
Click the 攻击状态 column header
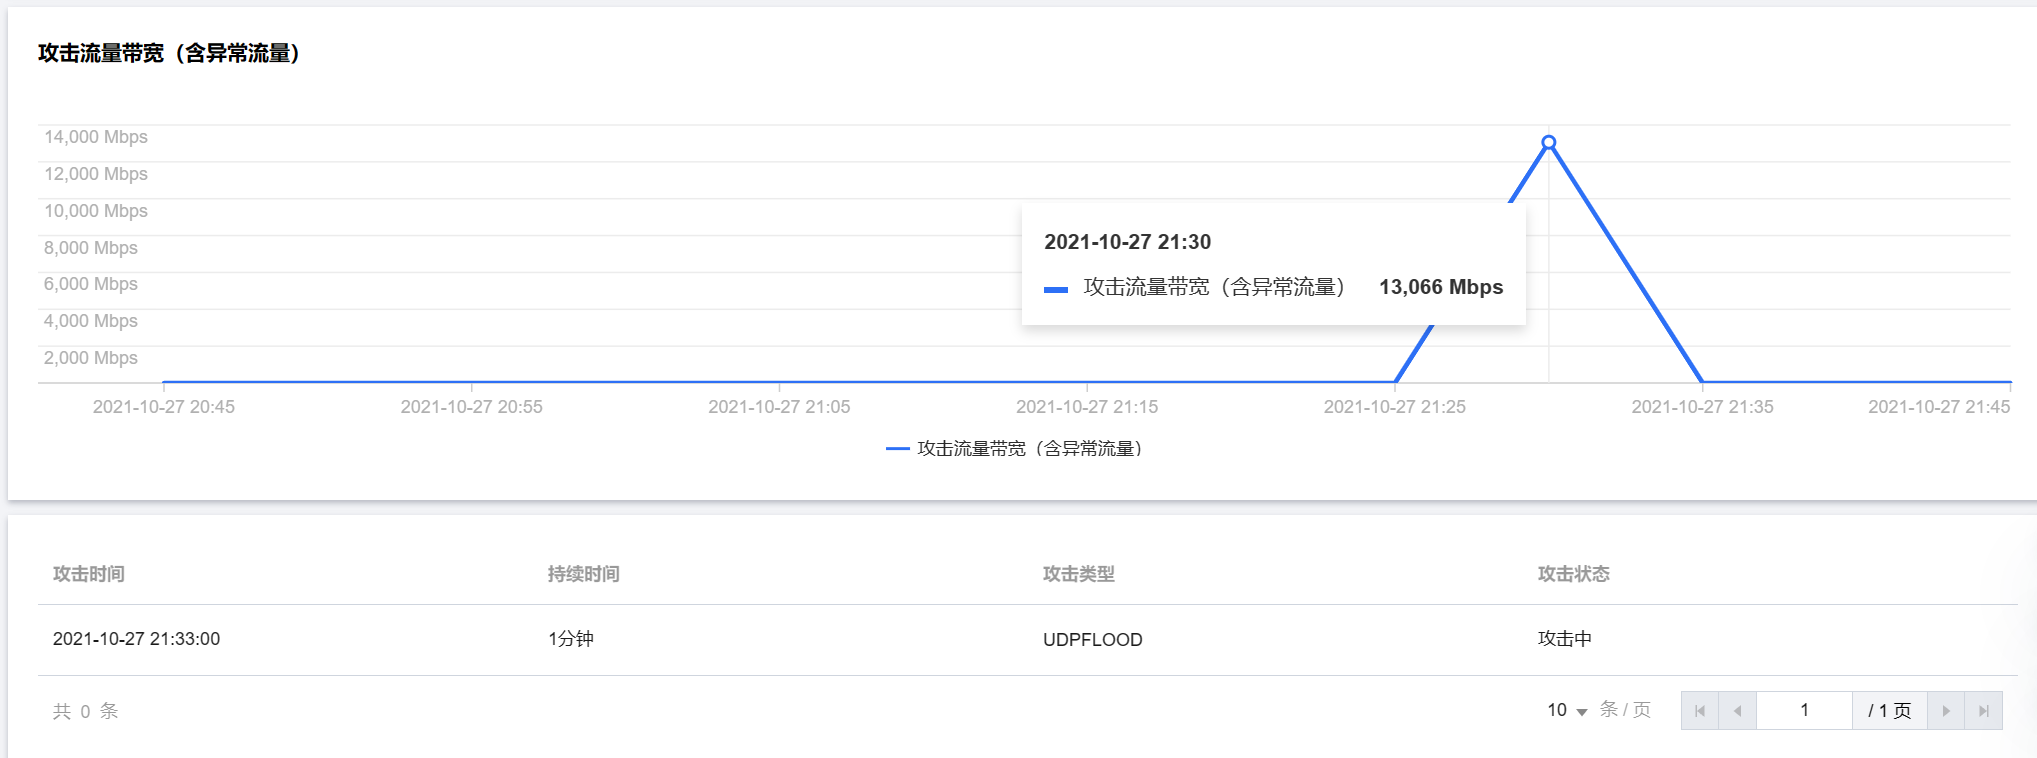[1574, 574]
